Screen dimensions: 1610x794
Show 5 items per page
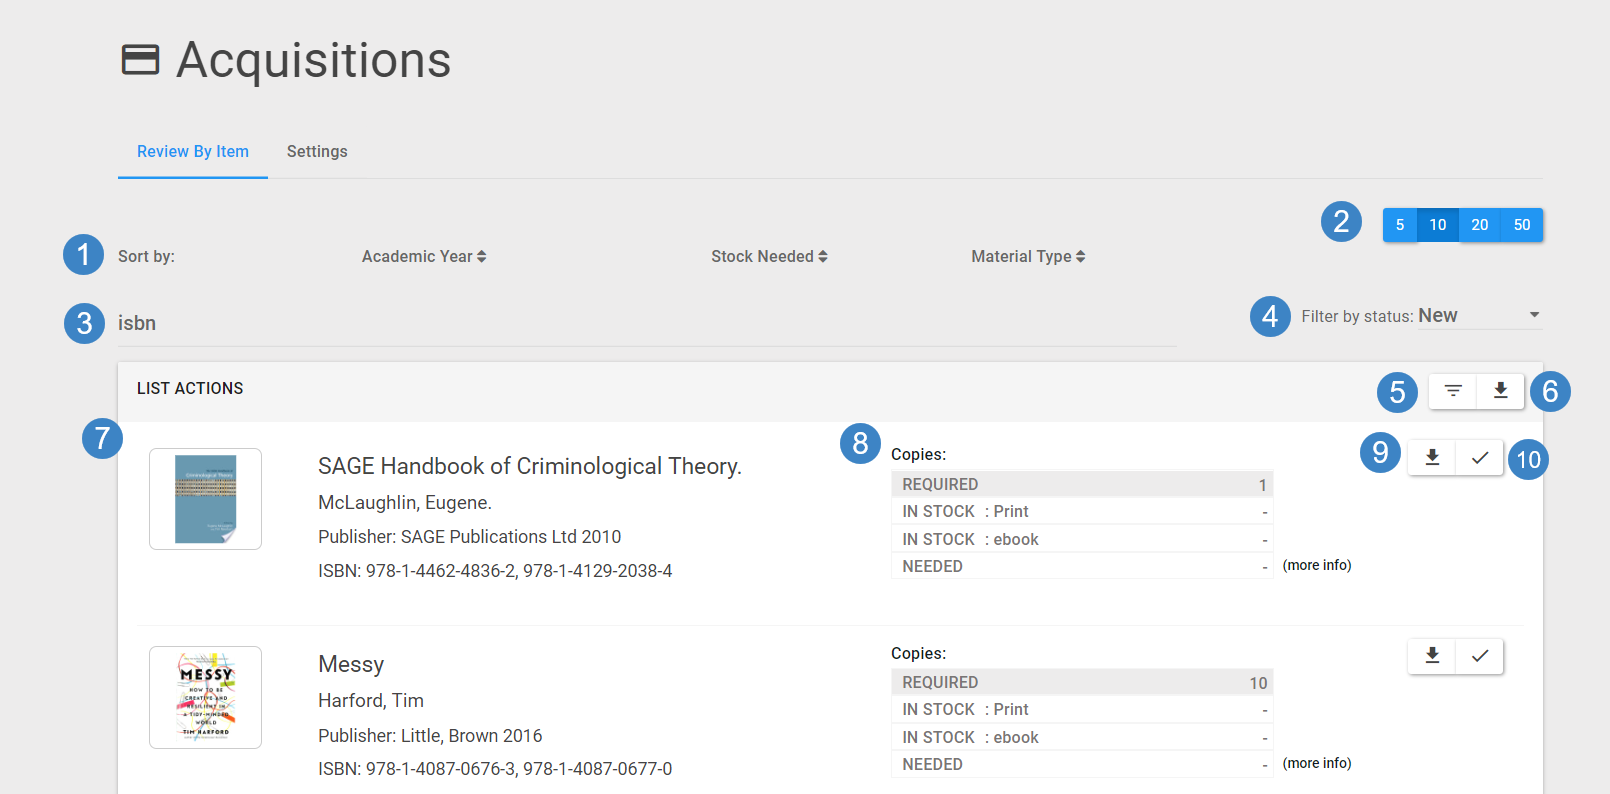(x=1400, y=225)
